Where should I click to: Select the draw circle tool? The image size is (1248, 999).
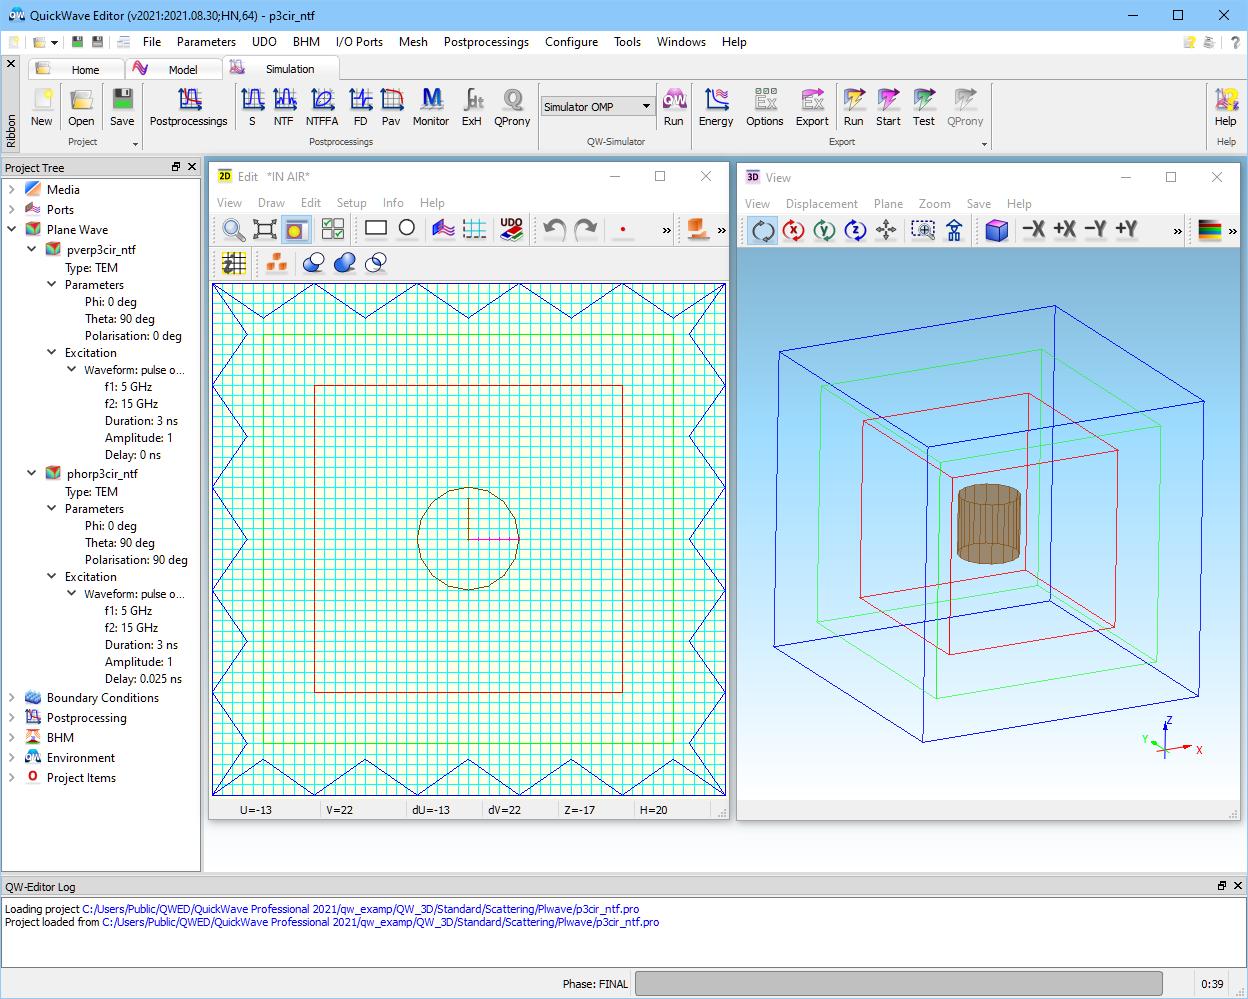[x=407, y=228]
